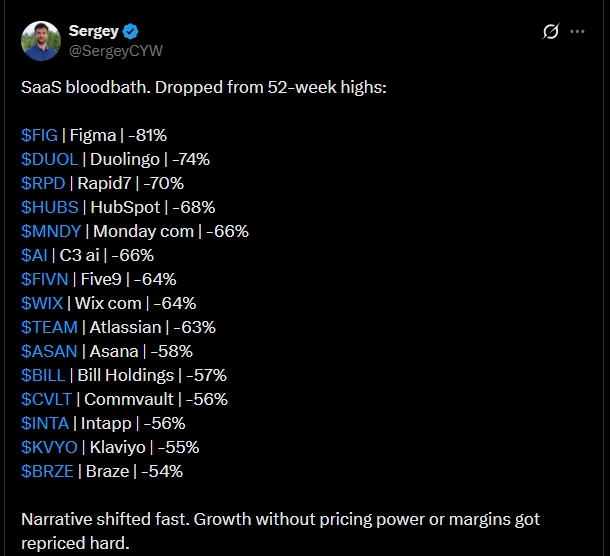
Task: Open the Sergey display name link
Action: (x=94, y=31)
